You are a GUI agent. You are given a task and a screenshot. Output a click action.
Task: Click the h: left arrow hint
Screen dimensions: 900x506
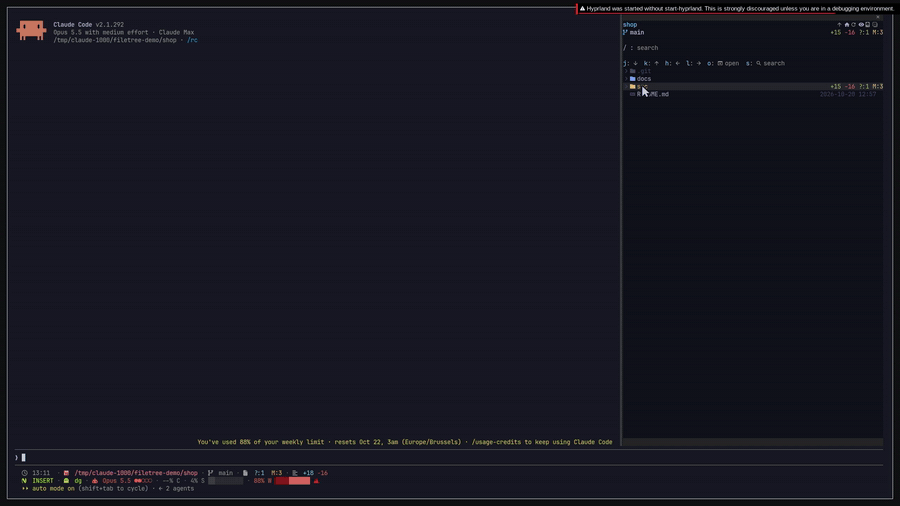tap(672, 64)
